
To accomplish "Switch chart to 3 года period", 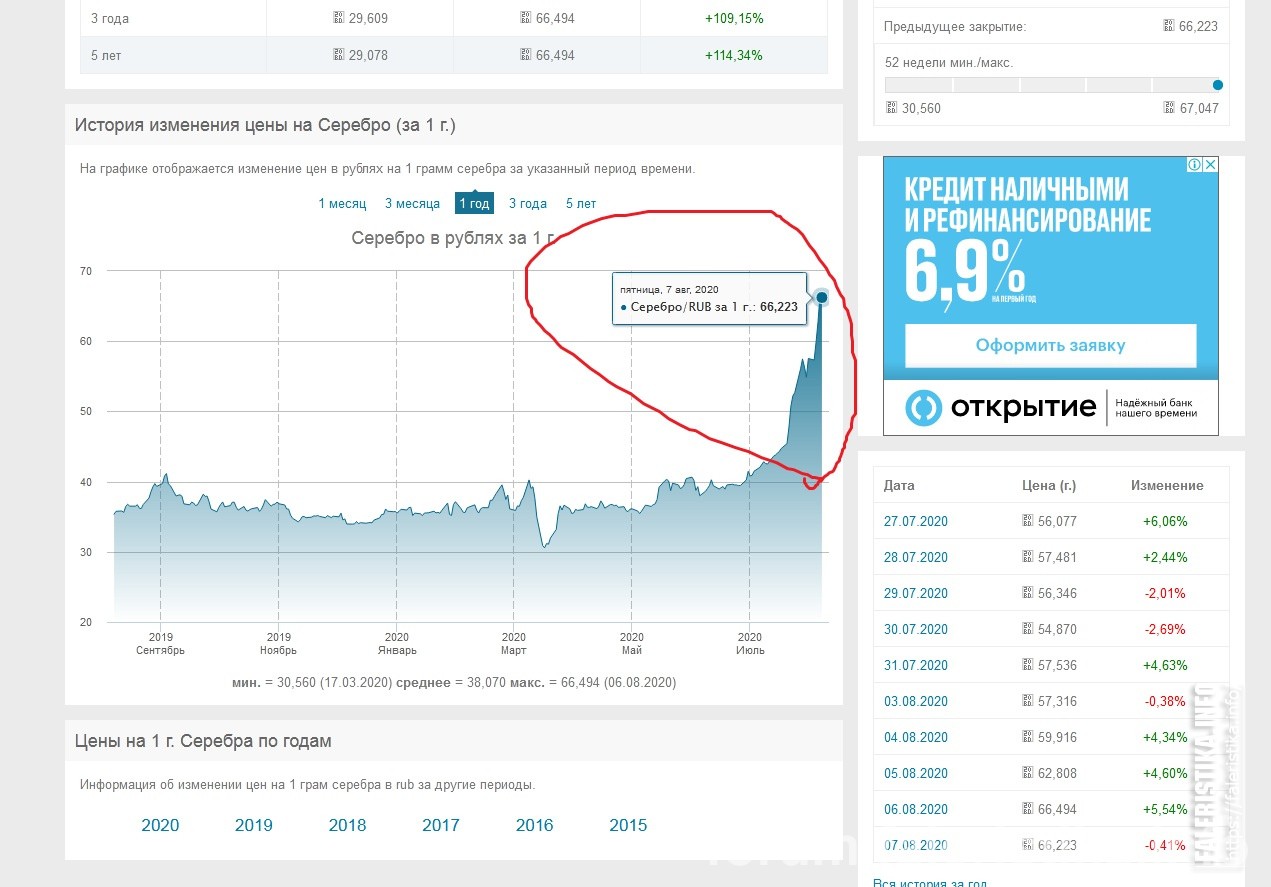I will click(528, 204).
